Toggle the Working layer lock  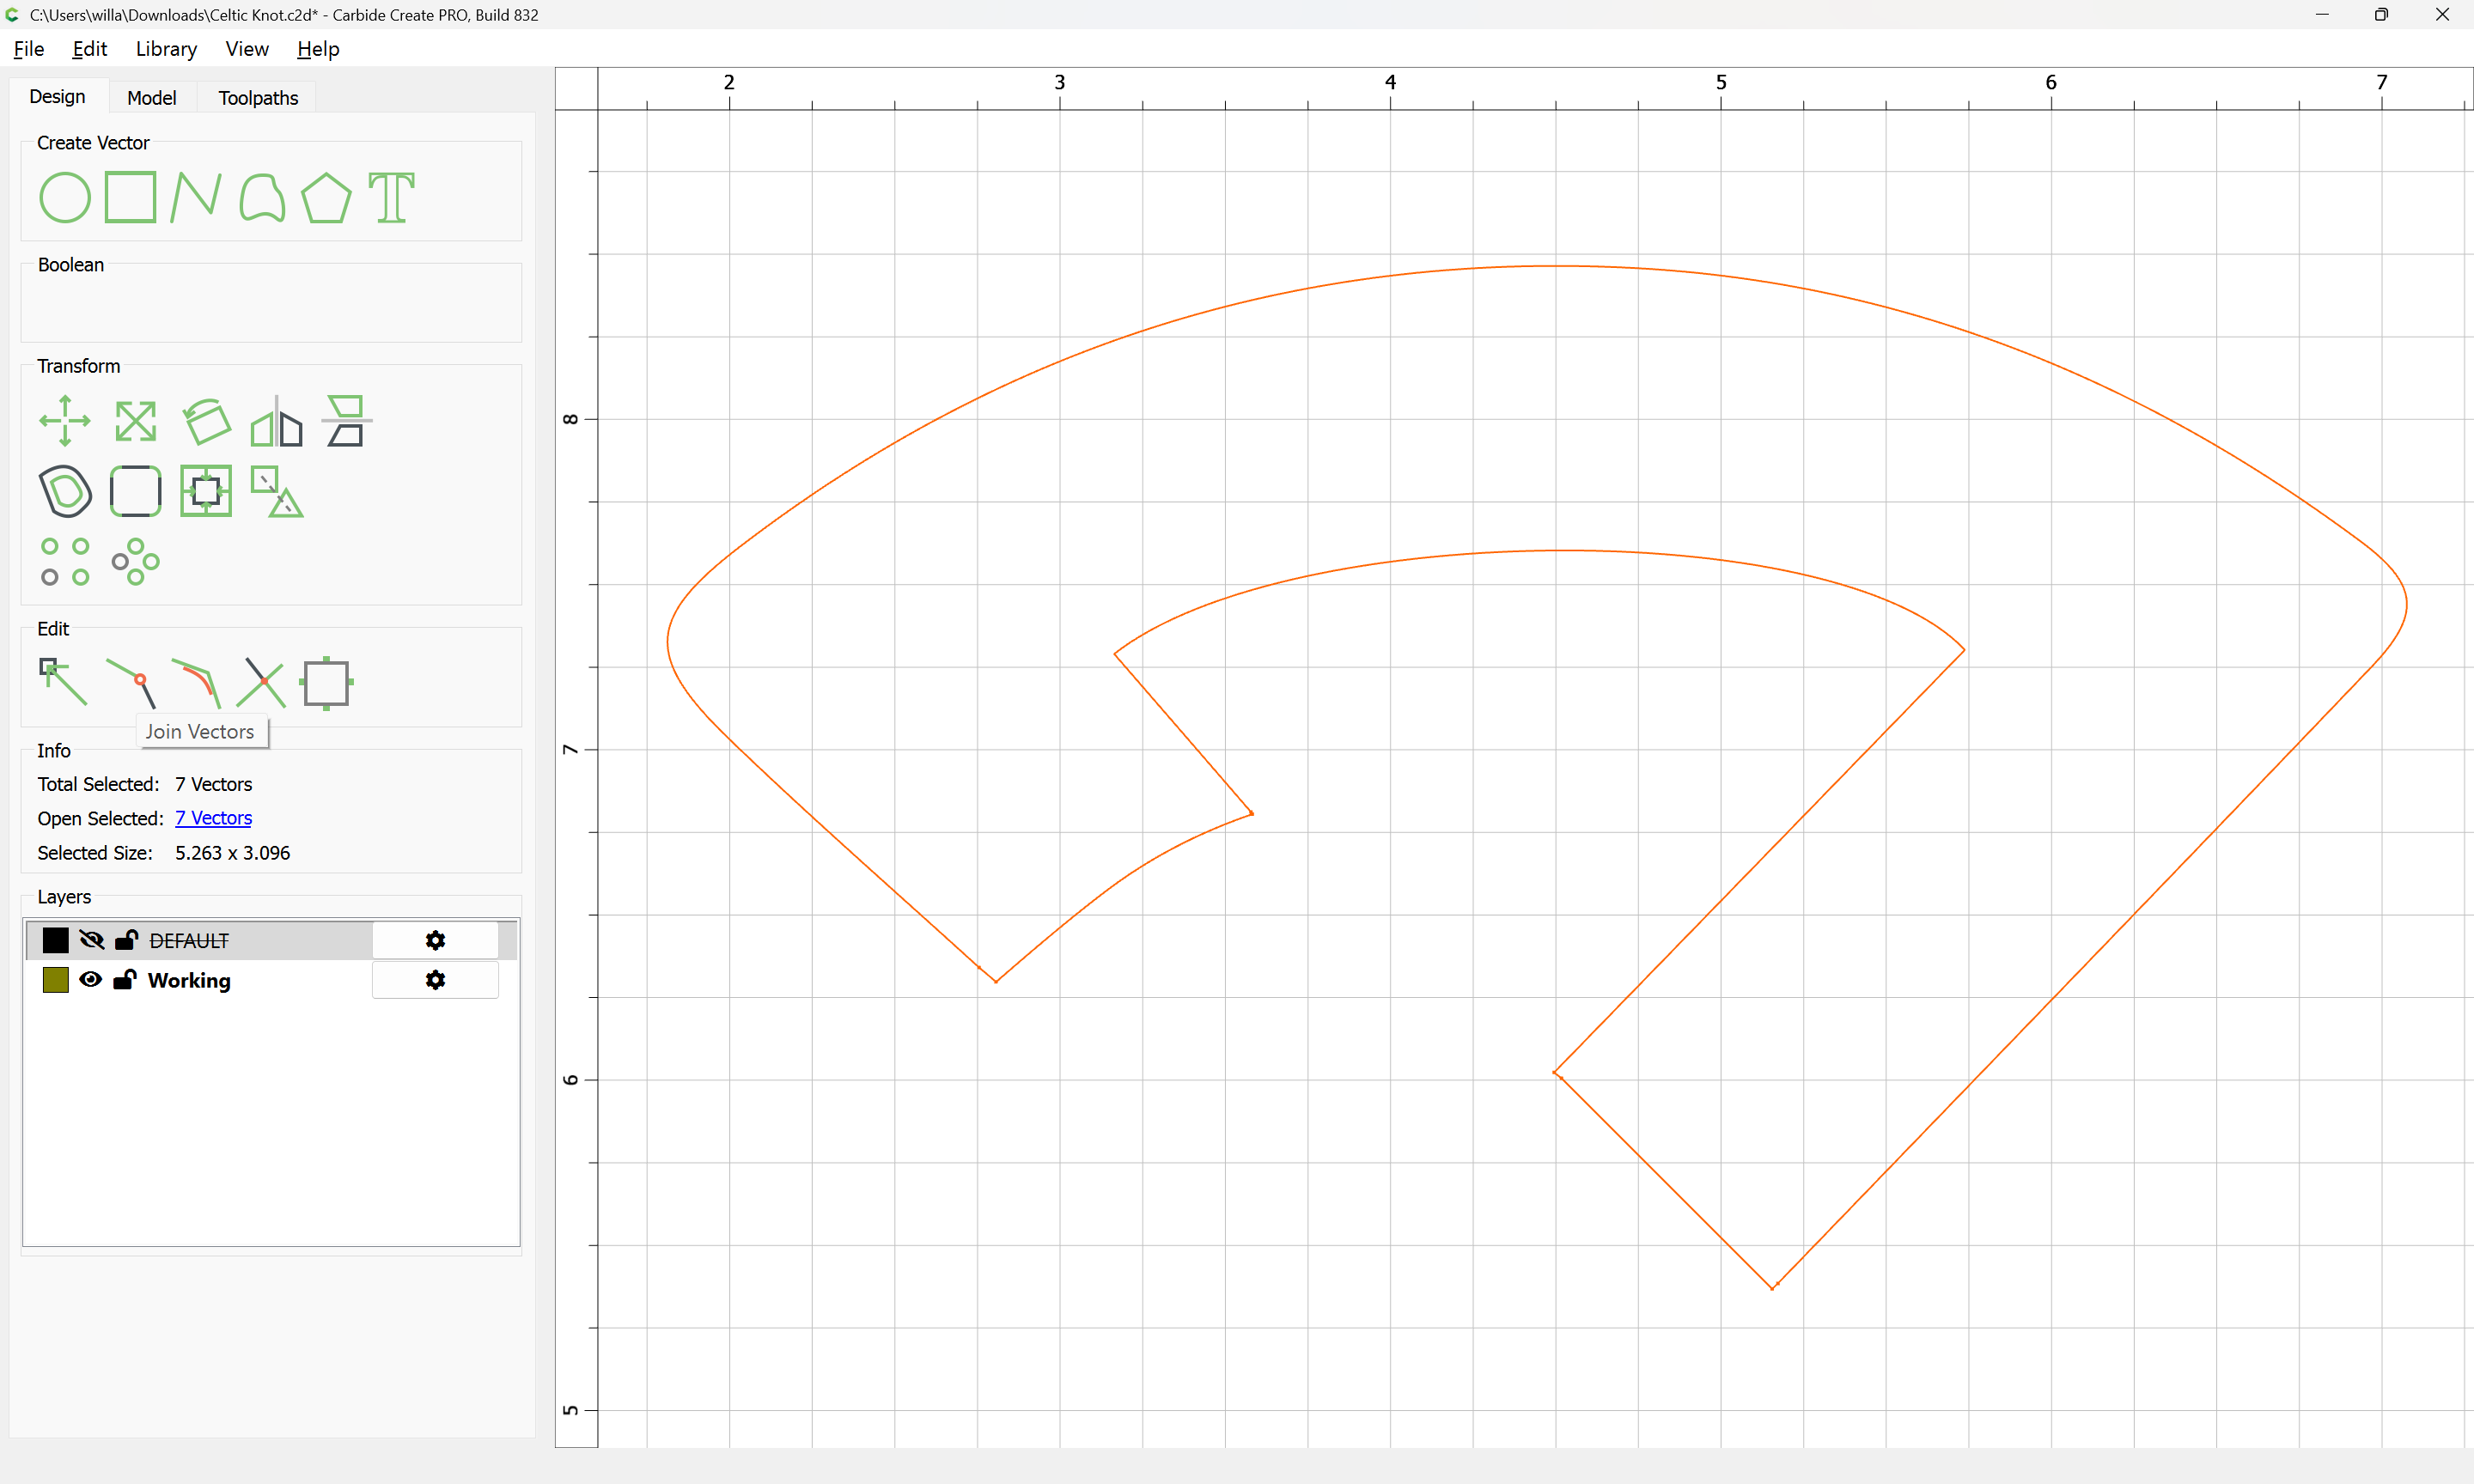tap(125, 980)
